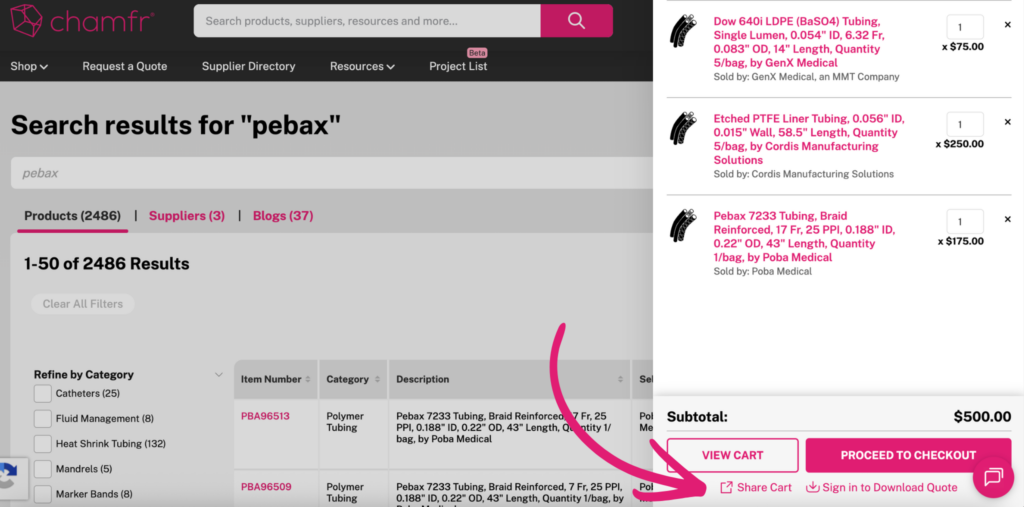
Task: Switch to the Suppliers (3) tab
Action: [187, 216]
